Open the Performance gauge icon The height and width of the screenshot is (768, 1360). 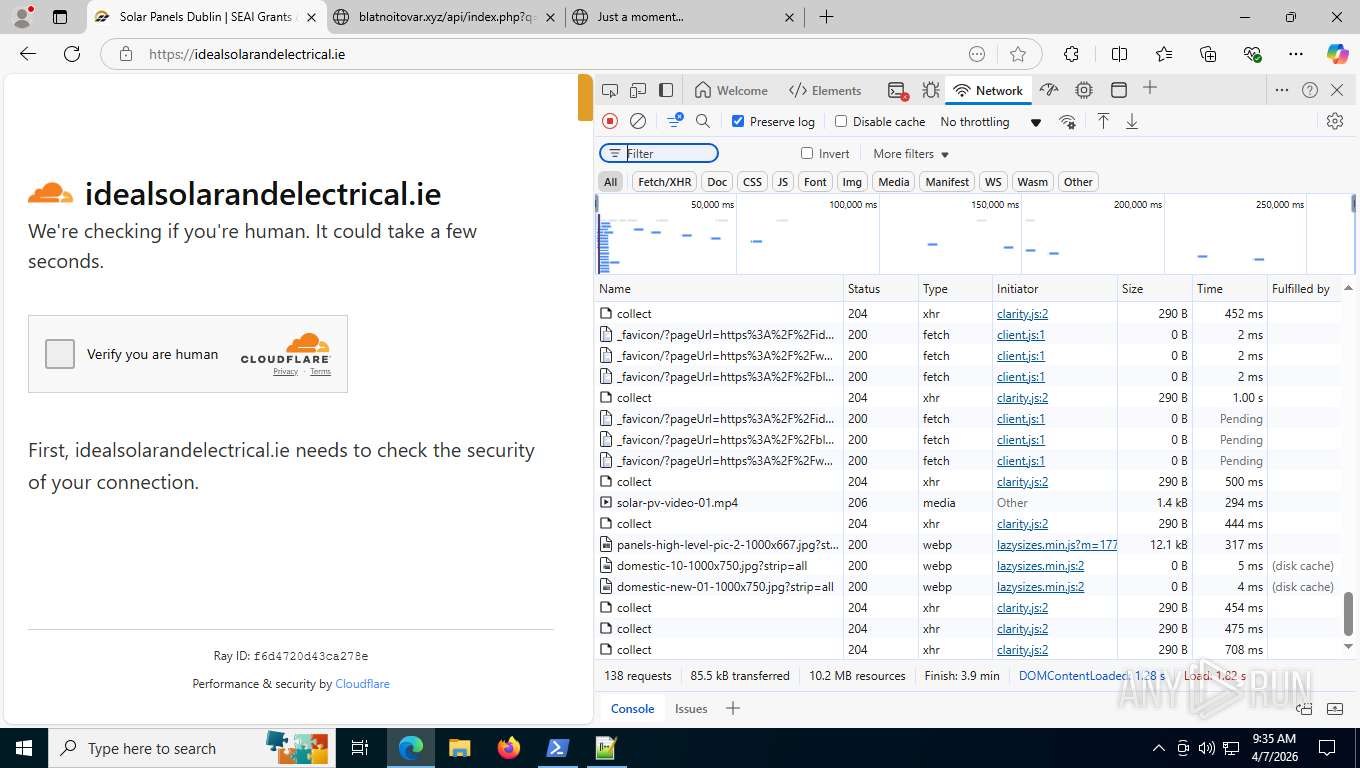[x=1049, y=90]
